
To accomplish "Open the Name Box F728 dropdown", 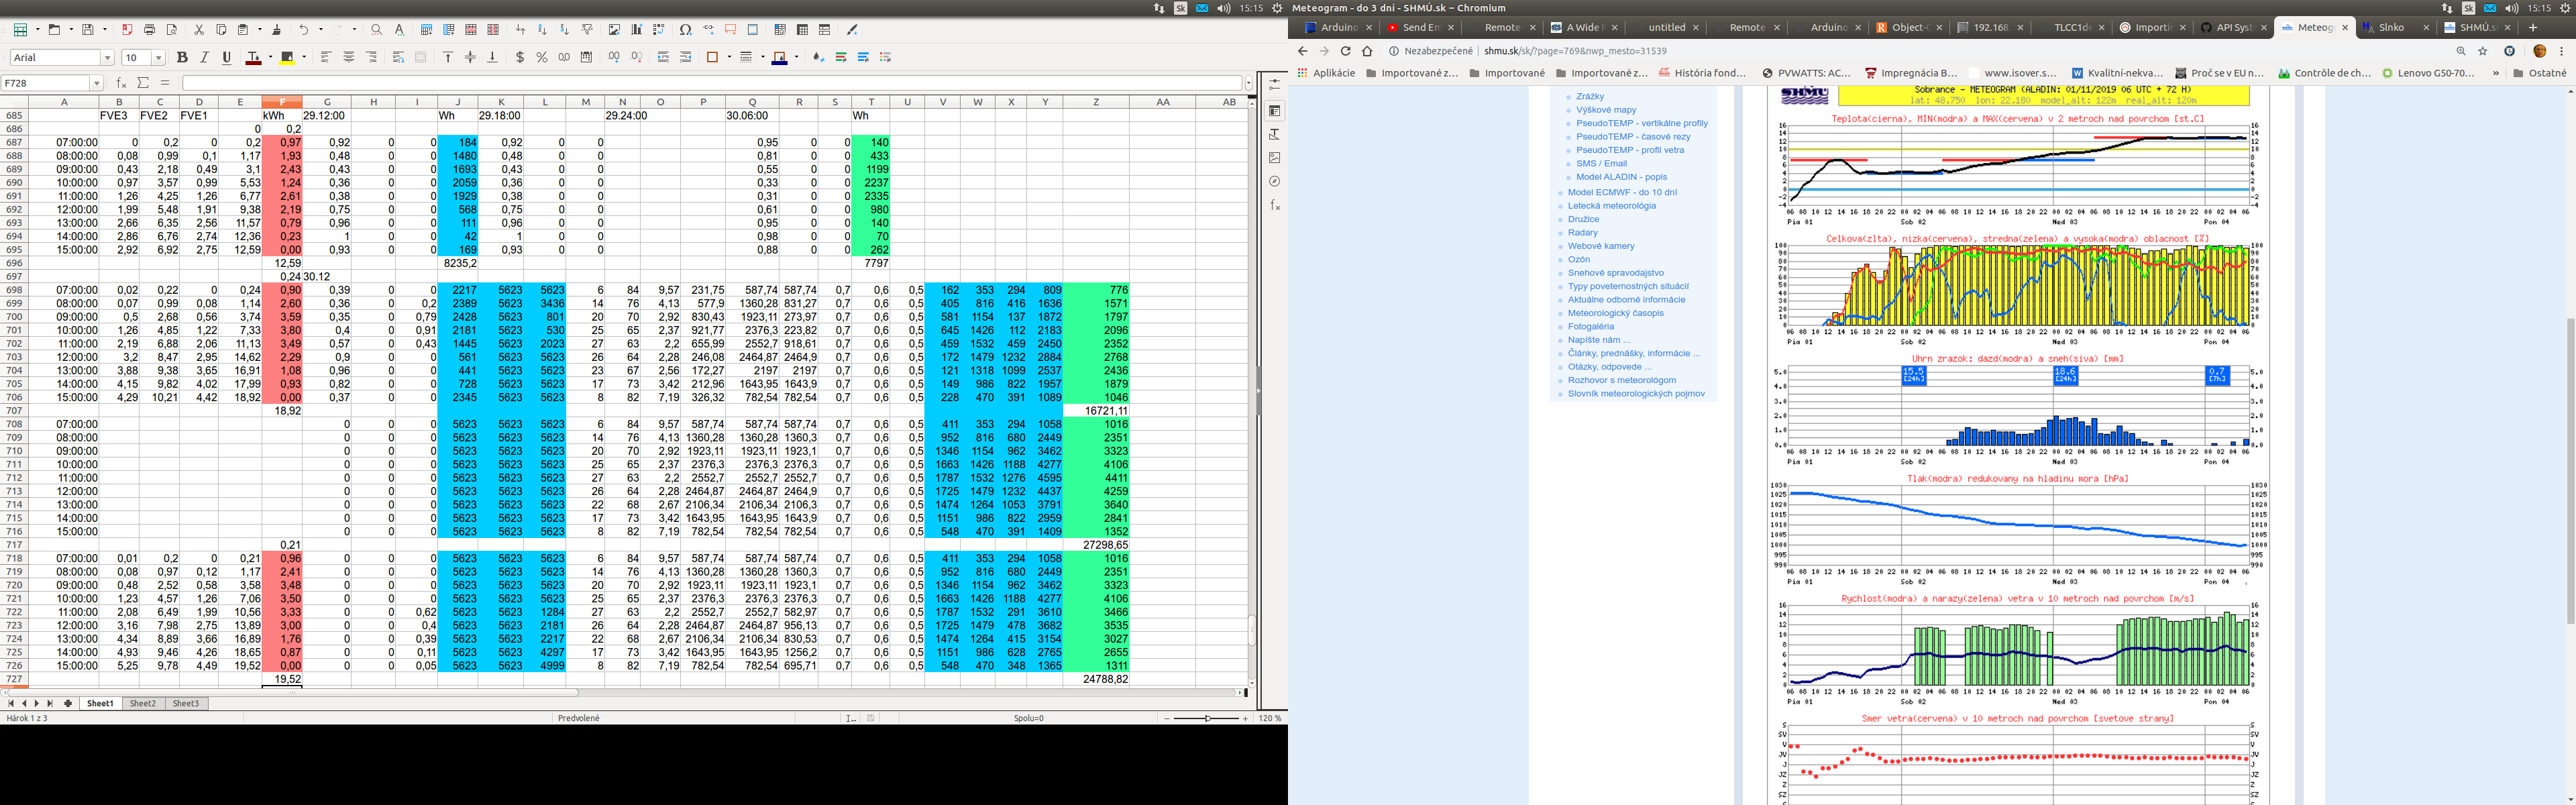I will [x=97, y=83].
